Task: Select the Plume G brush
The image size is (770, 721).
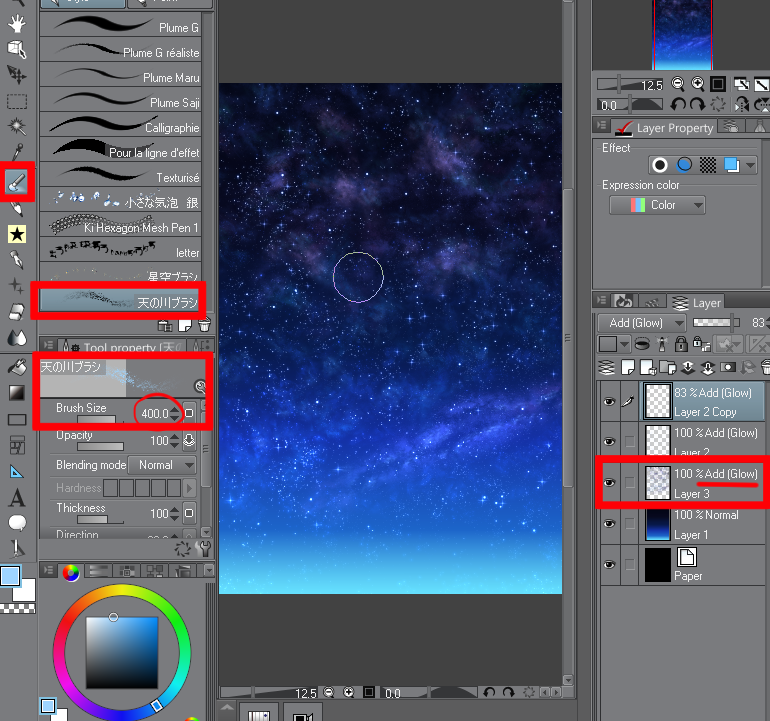Action: (120, 25)
